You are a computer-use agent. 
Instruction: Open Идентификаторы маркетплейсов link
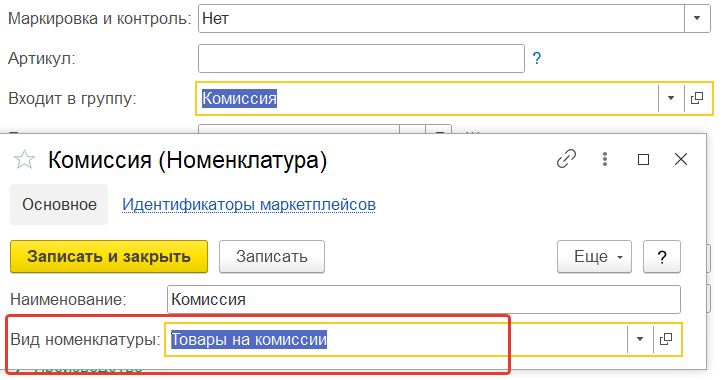point(249,204)
